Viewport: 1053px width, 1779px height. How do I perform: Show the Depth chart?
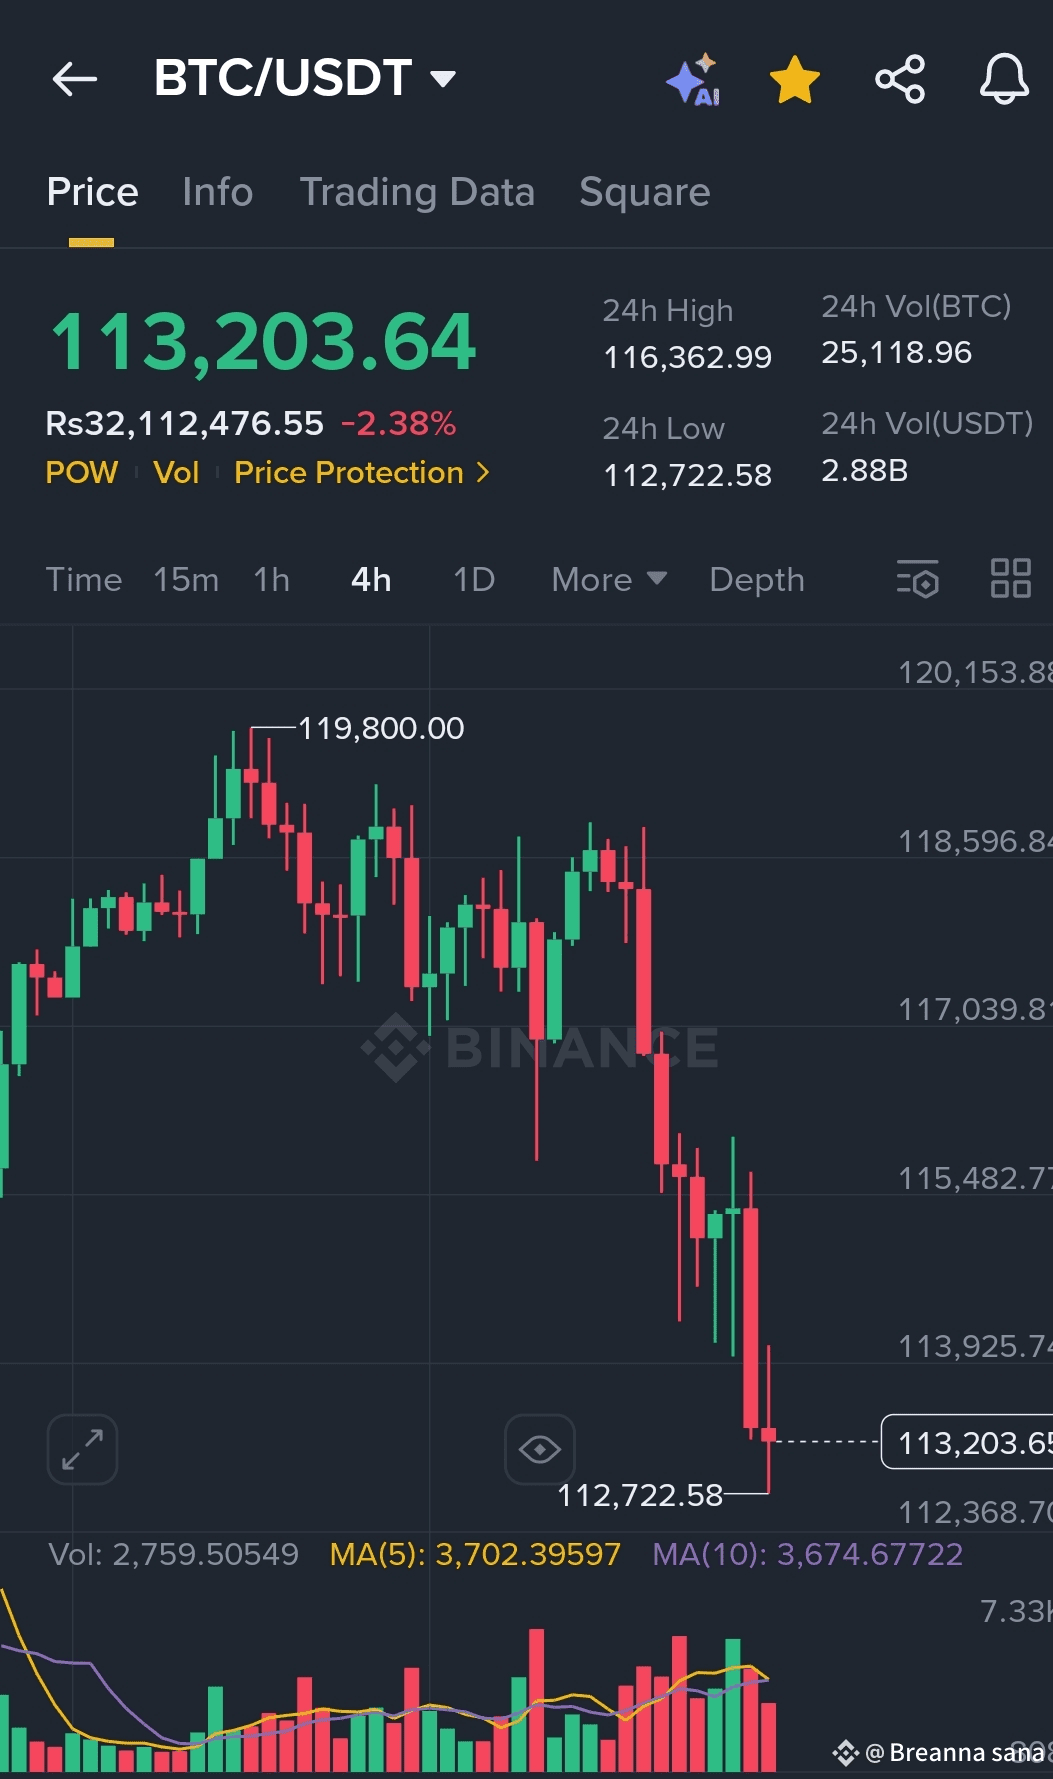(x=757, y=580)
